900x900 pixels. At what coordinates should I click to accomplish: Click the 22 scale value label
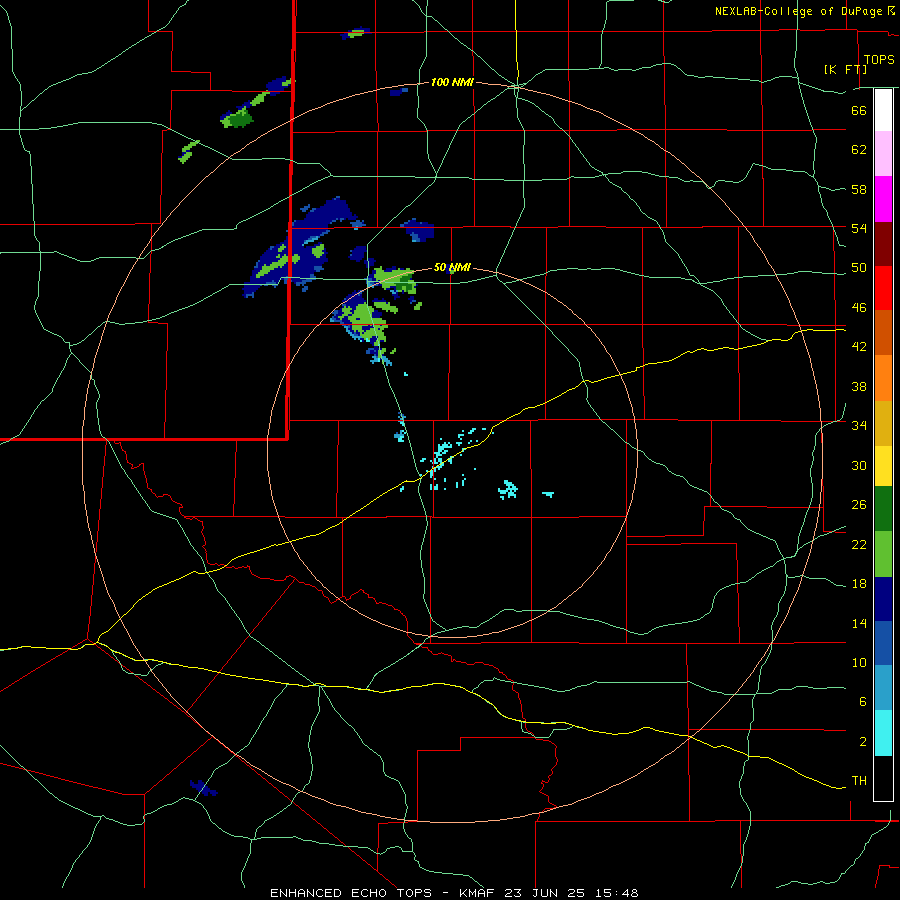pyautogui.click(x=859, y=544)
